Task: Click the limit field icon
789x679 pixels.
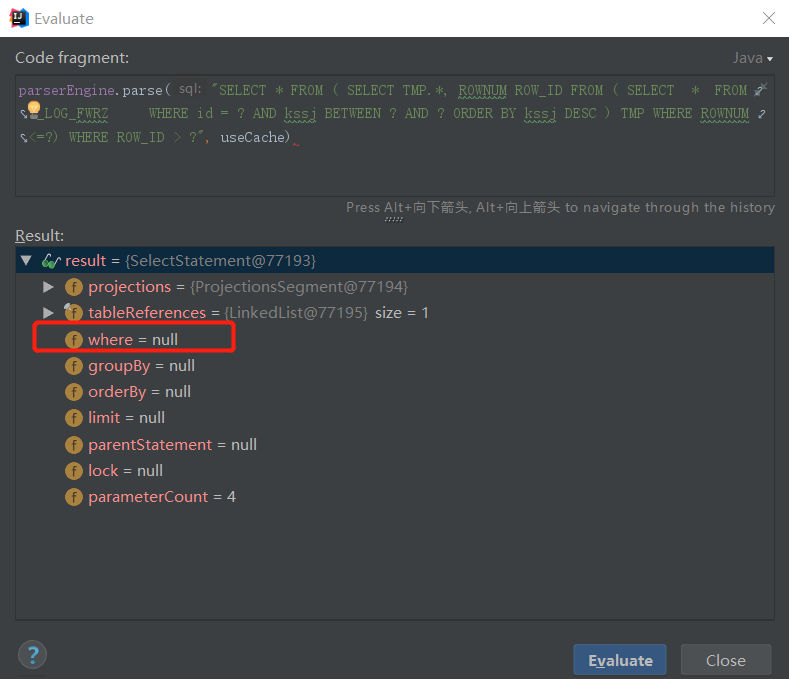Action: (x=74, y=418)
